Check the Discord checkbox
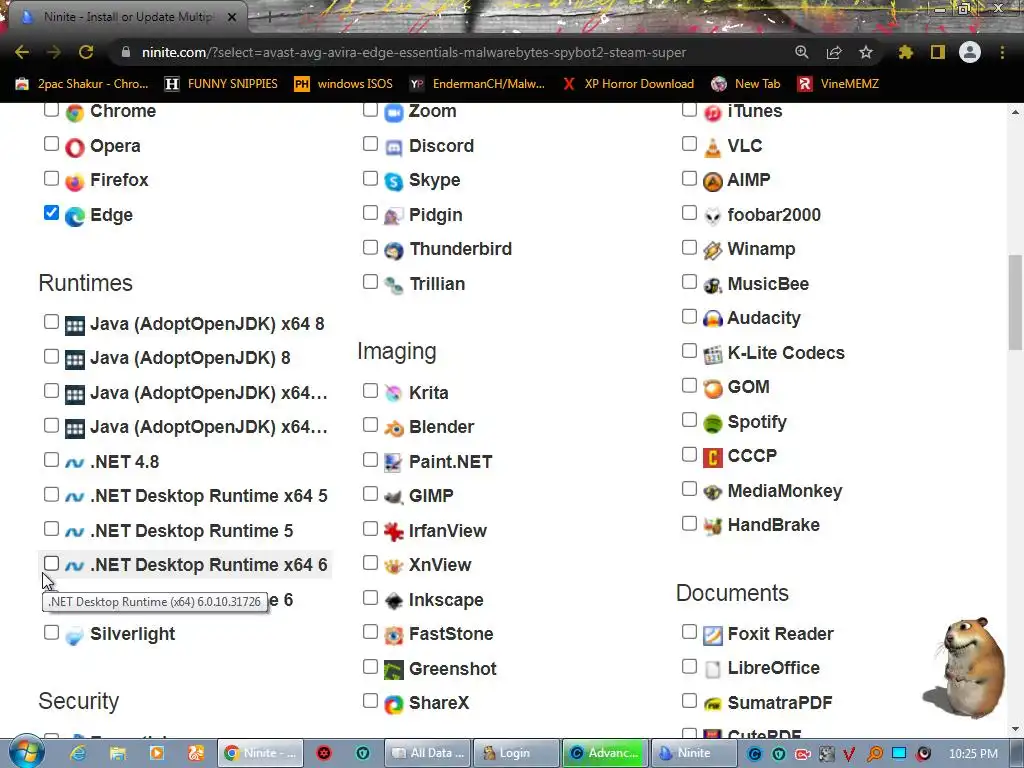This screenshot has height=768, width=1024. pos(370,144)
